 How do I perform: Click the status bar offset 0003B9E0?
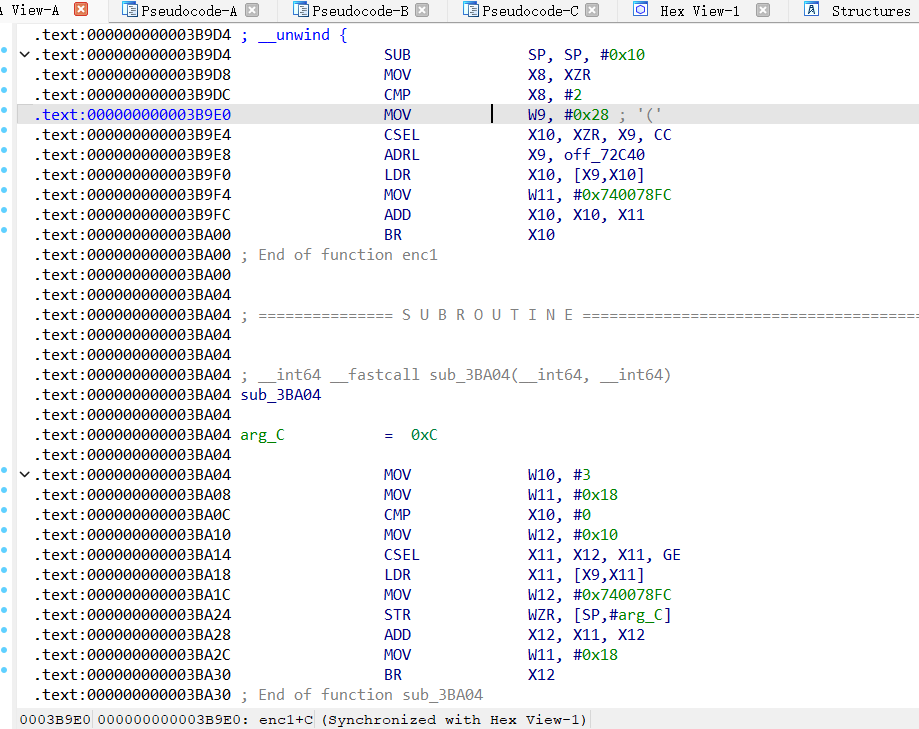(55, 720)
